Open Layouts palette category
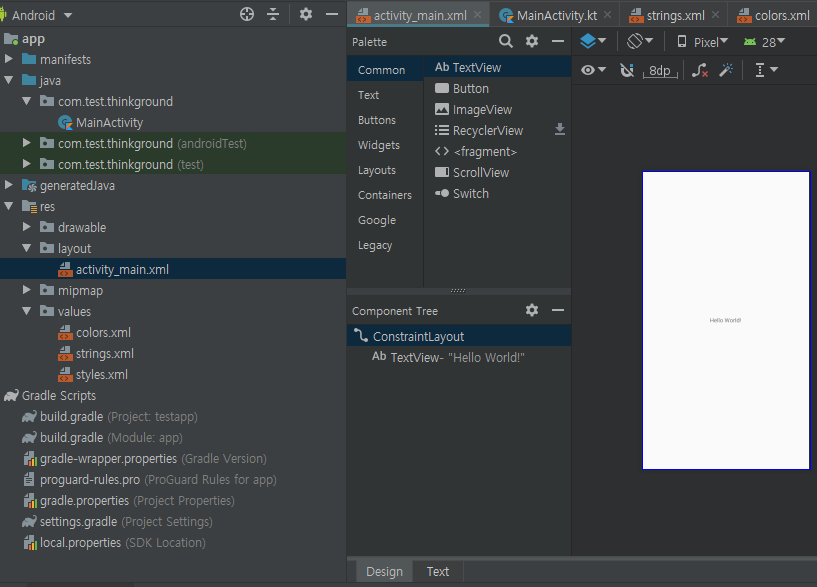 (x=385, y=170)
